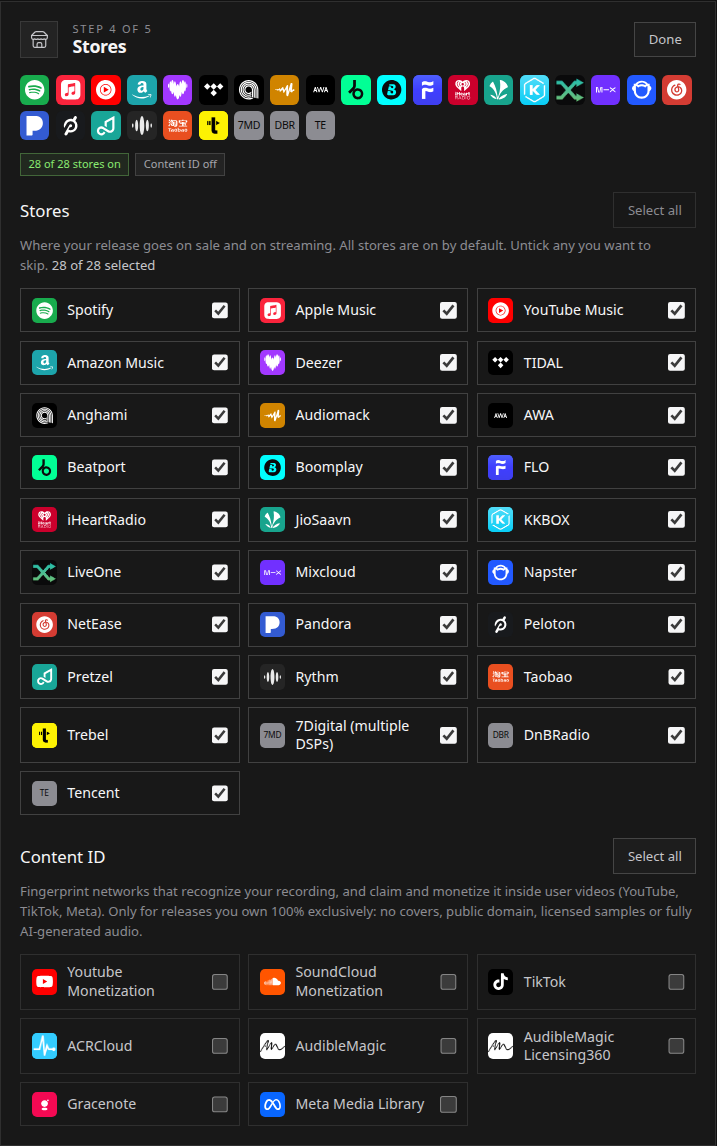Enable Youtube Monetization checkbox
The width and height of the screenshot is (717, 1146).
pos(220,982)
